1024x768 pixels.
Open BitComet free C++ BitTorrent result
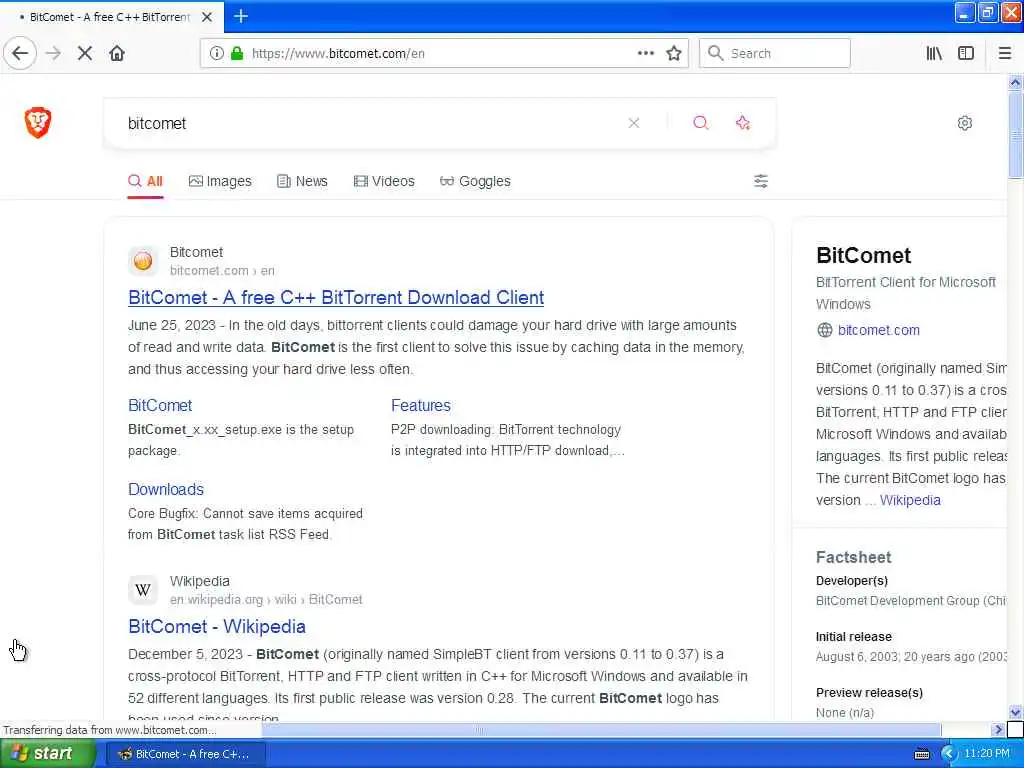(336, 297)
